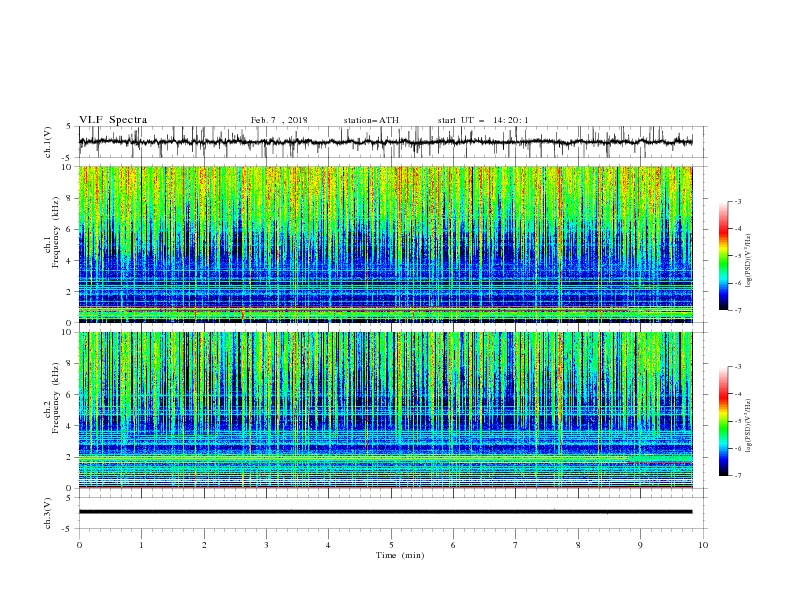This screenshot has width=792, height=612.
Task: Click the "10" tick on the time axis
Action: coord(703,545)
